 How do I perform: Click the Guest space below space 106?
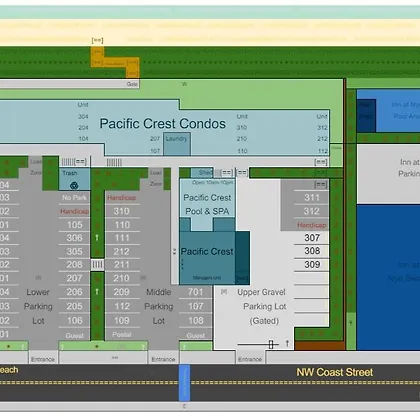[74, 335]
